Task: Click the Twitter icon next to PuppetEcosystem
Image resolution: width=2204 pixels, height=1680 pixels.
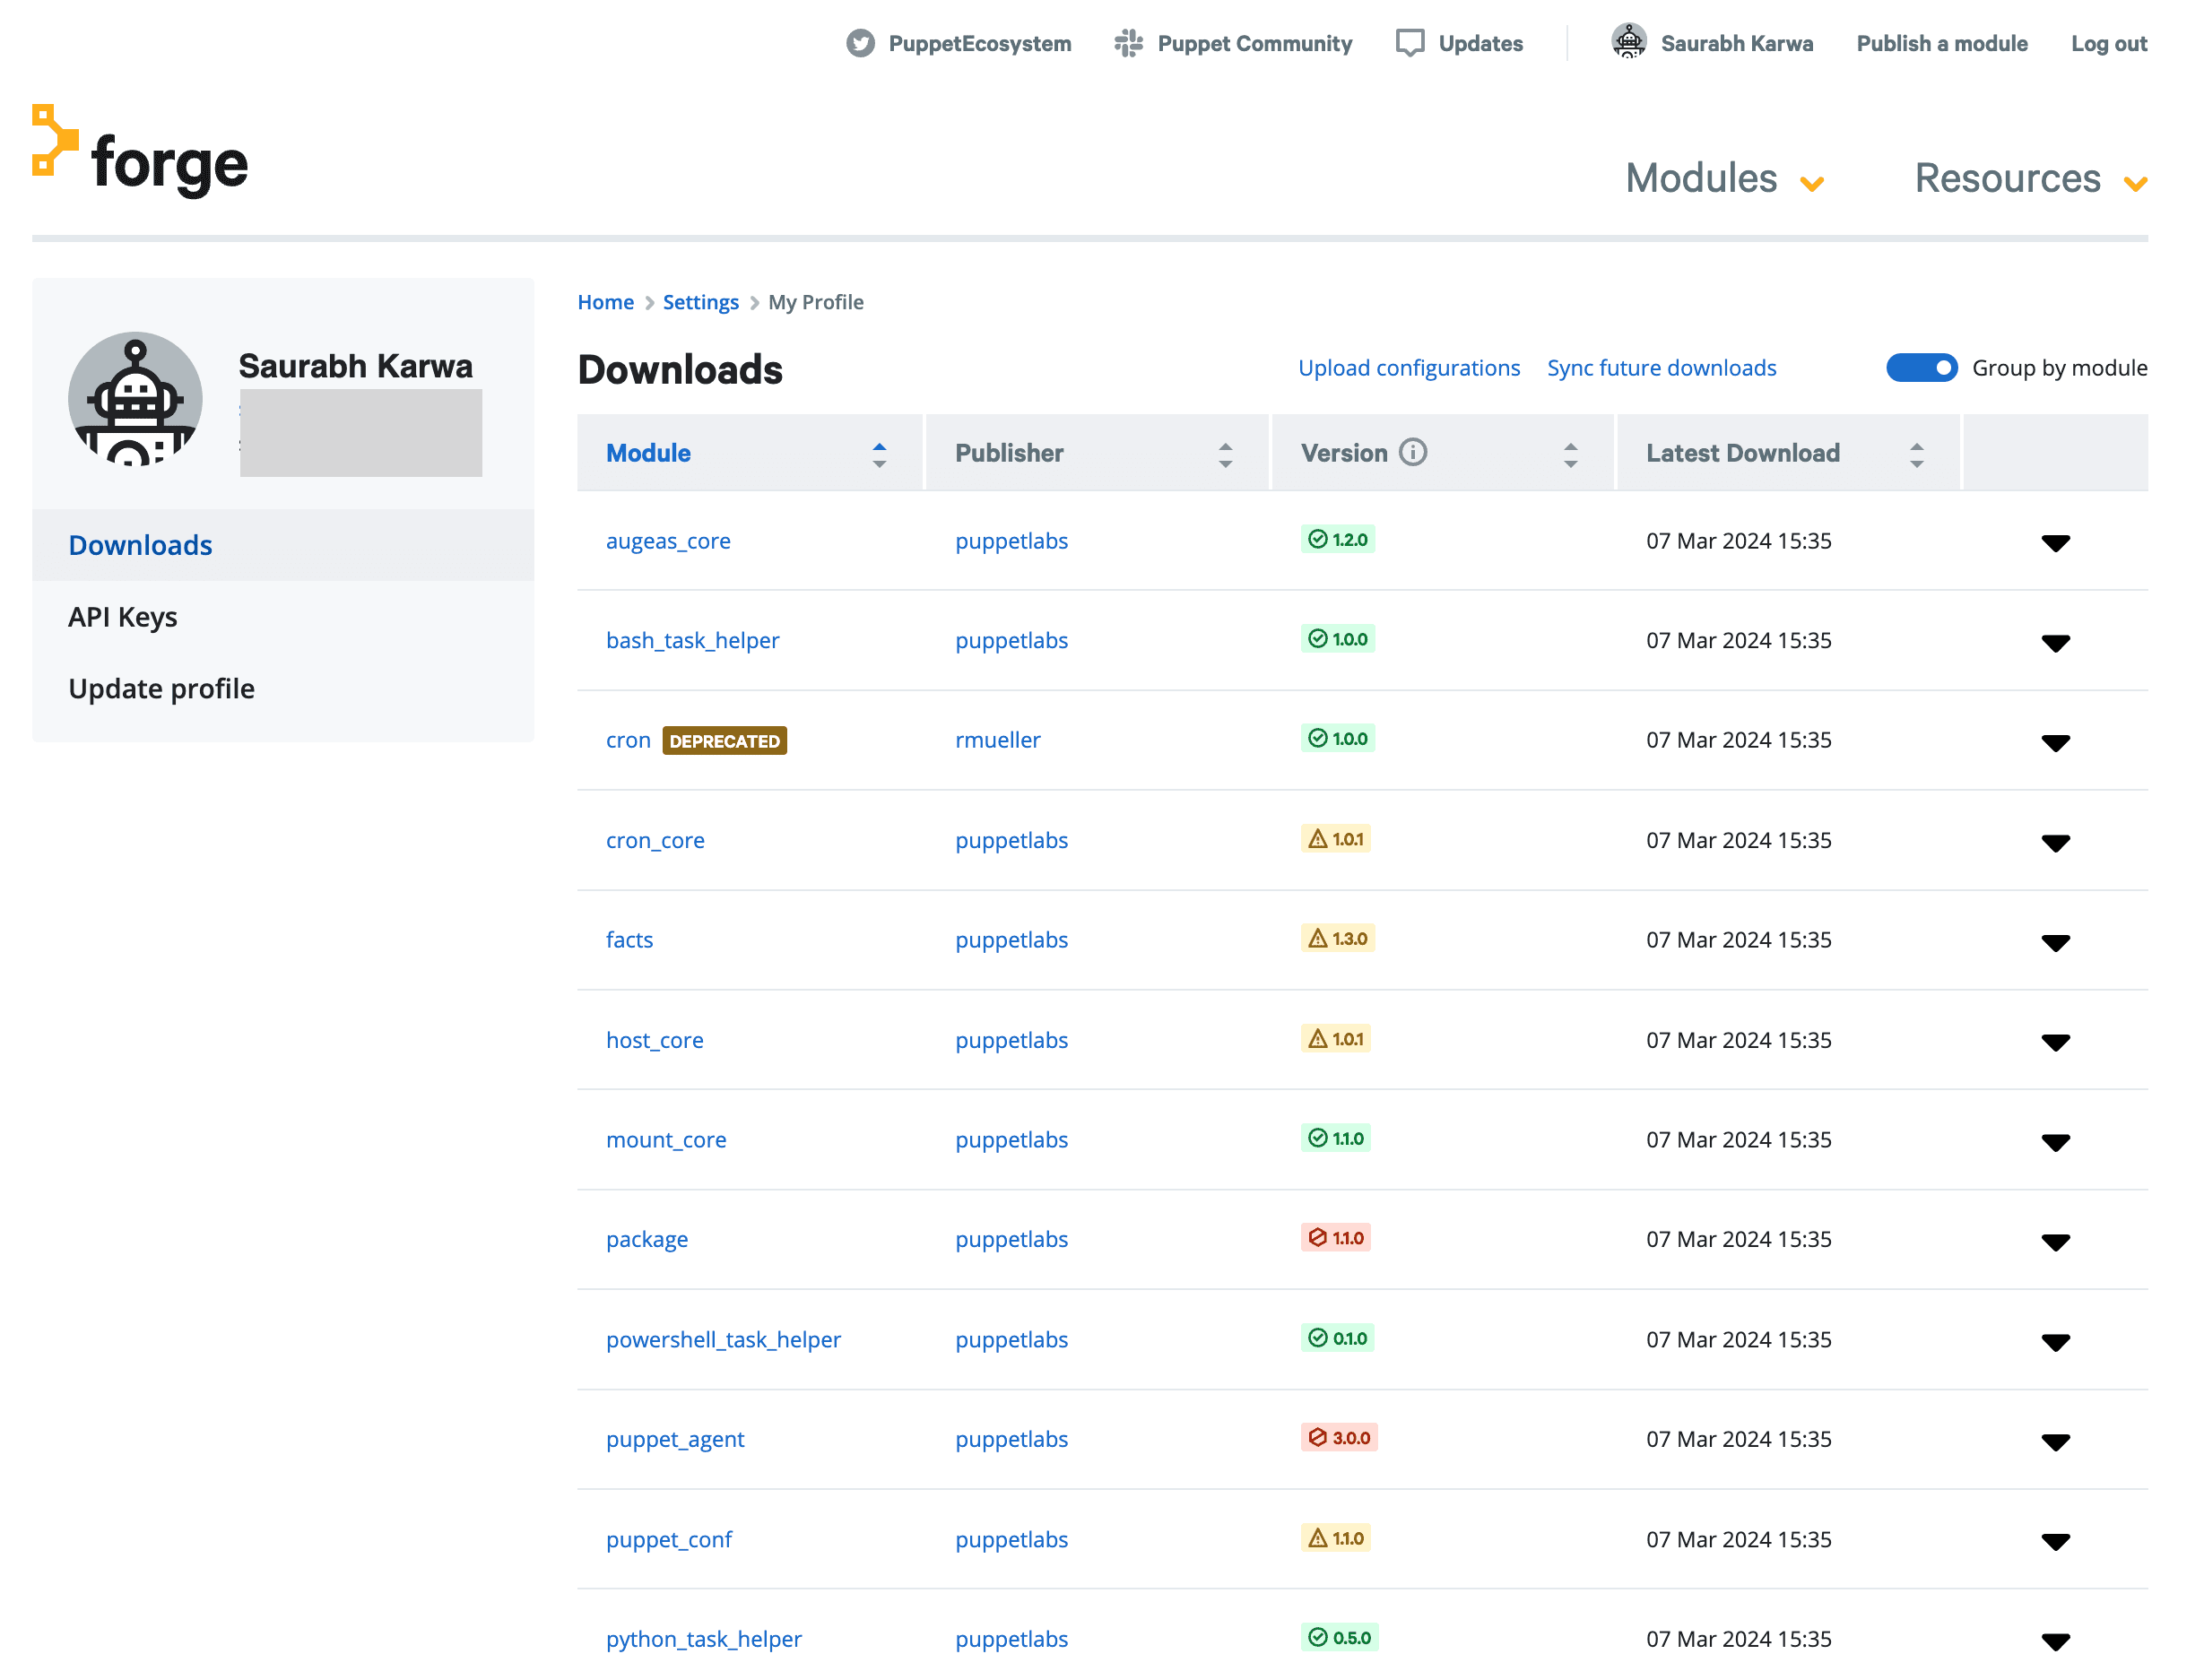Action: click(860, 44)
